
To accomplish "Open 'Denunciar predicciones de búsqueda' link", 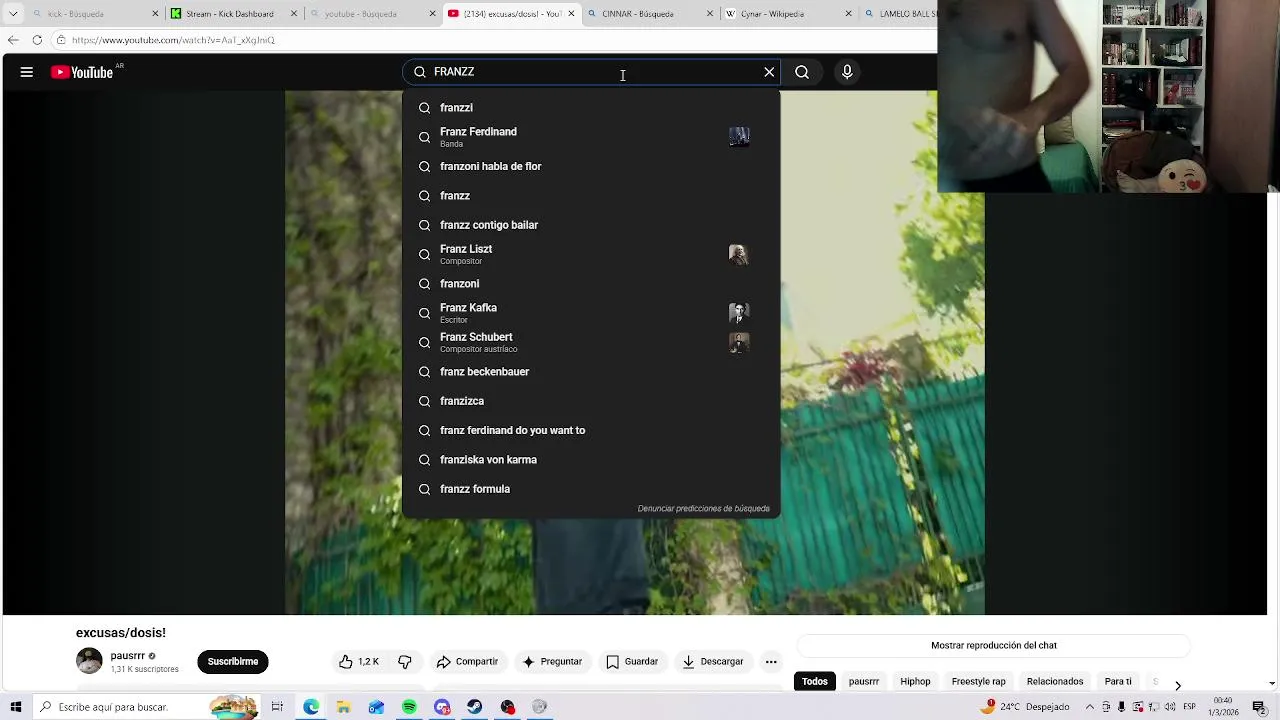I will [x=704, y=509].
